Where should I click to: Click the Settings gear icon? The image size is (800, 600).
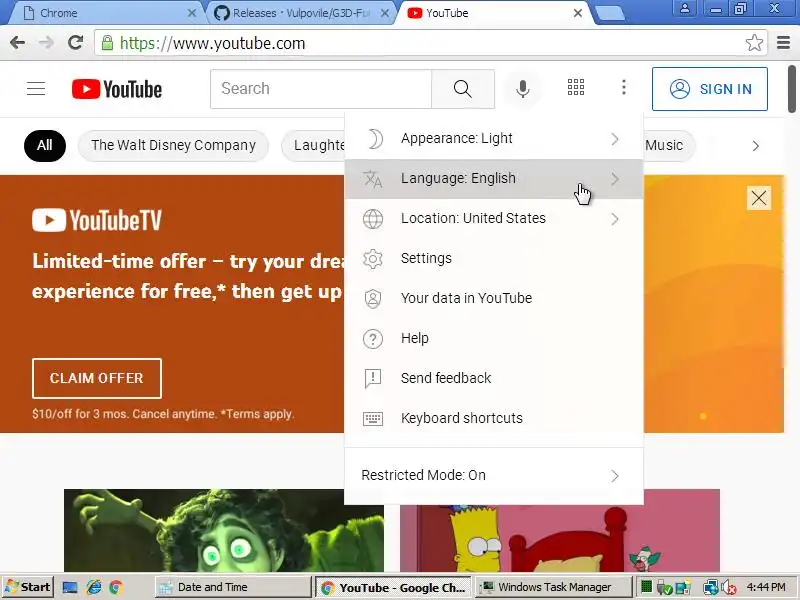(373, 259)
